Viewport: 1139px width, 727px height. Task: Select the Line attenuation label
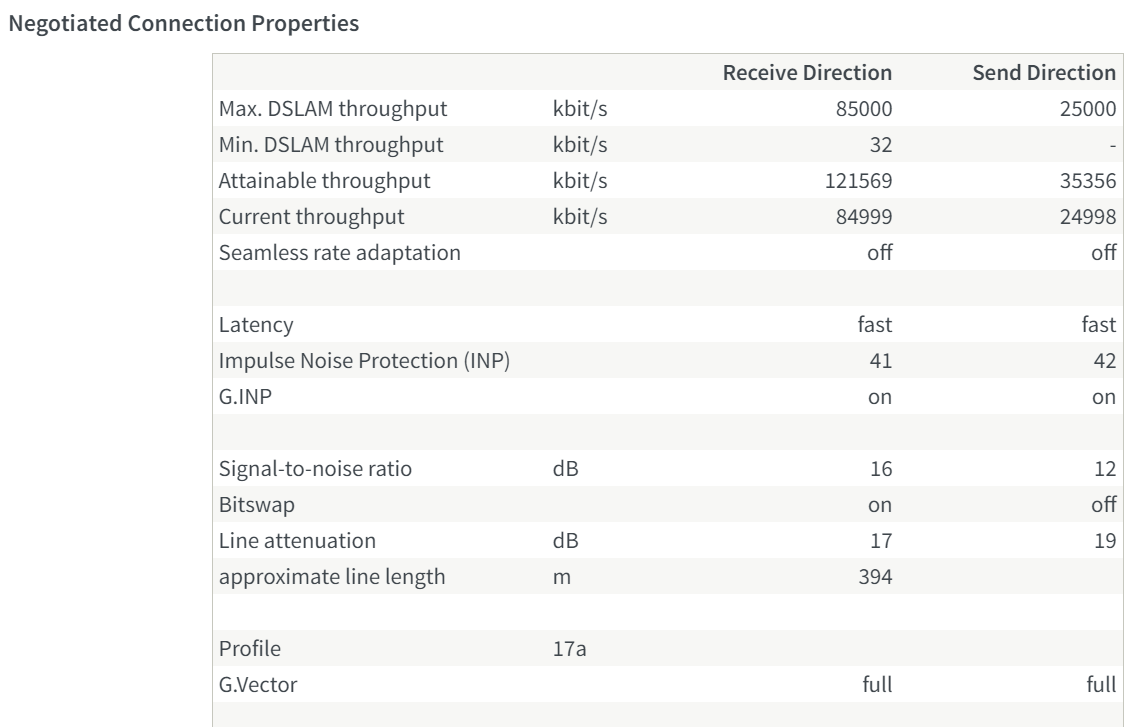coord(298,541)
